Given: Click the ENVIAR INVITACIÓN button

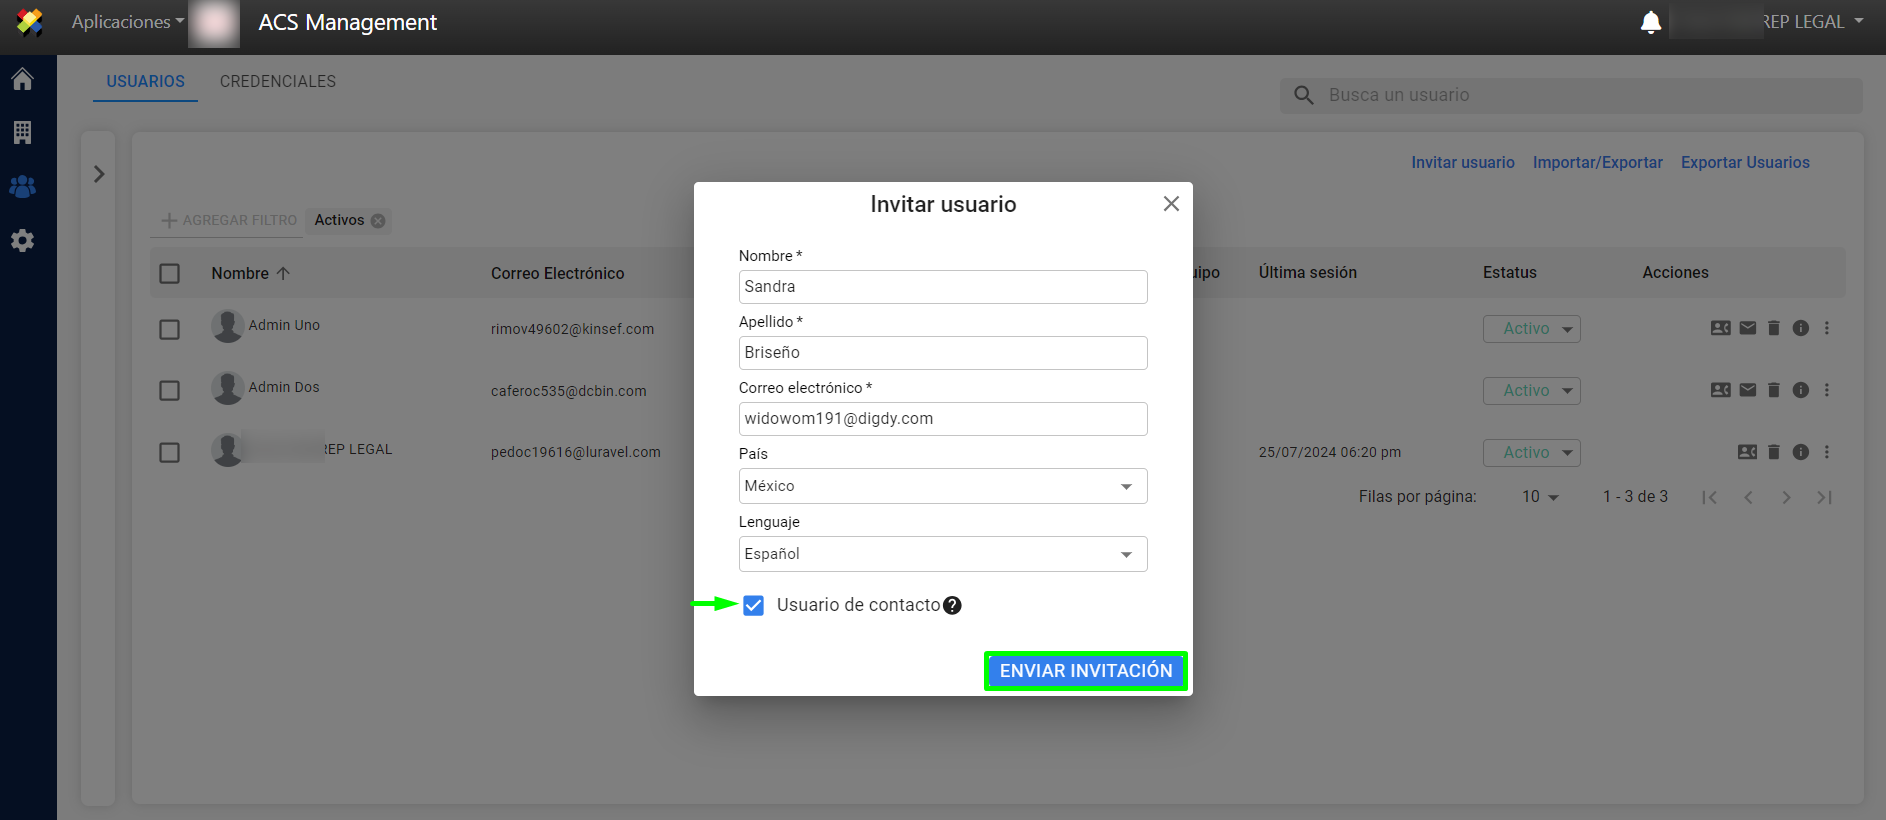Looking at the screenshot, I should (1085, 671).
